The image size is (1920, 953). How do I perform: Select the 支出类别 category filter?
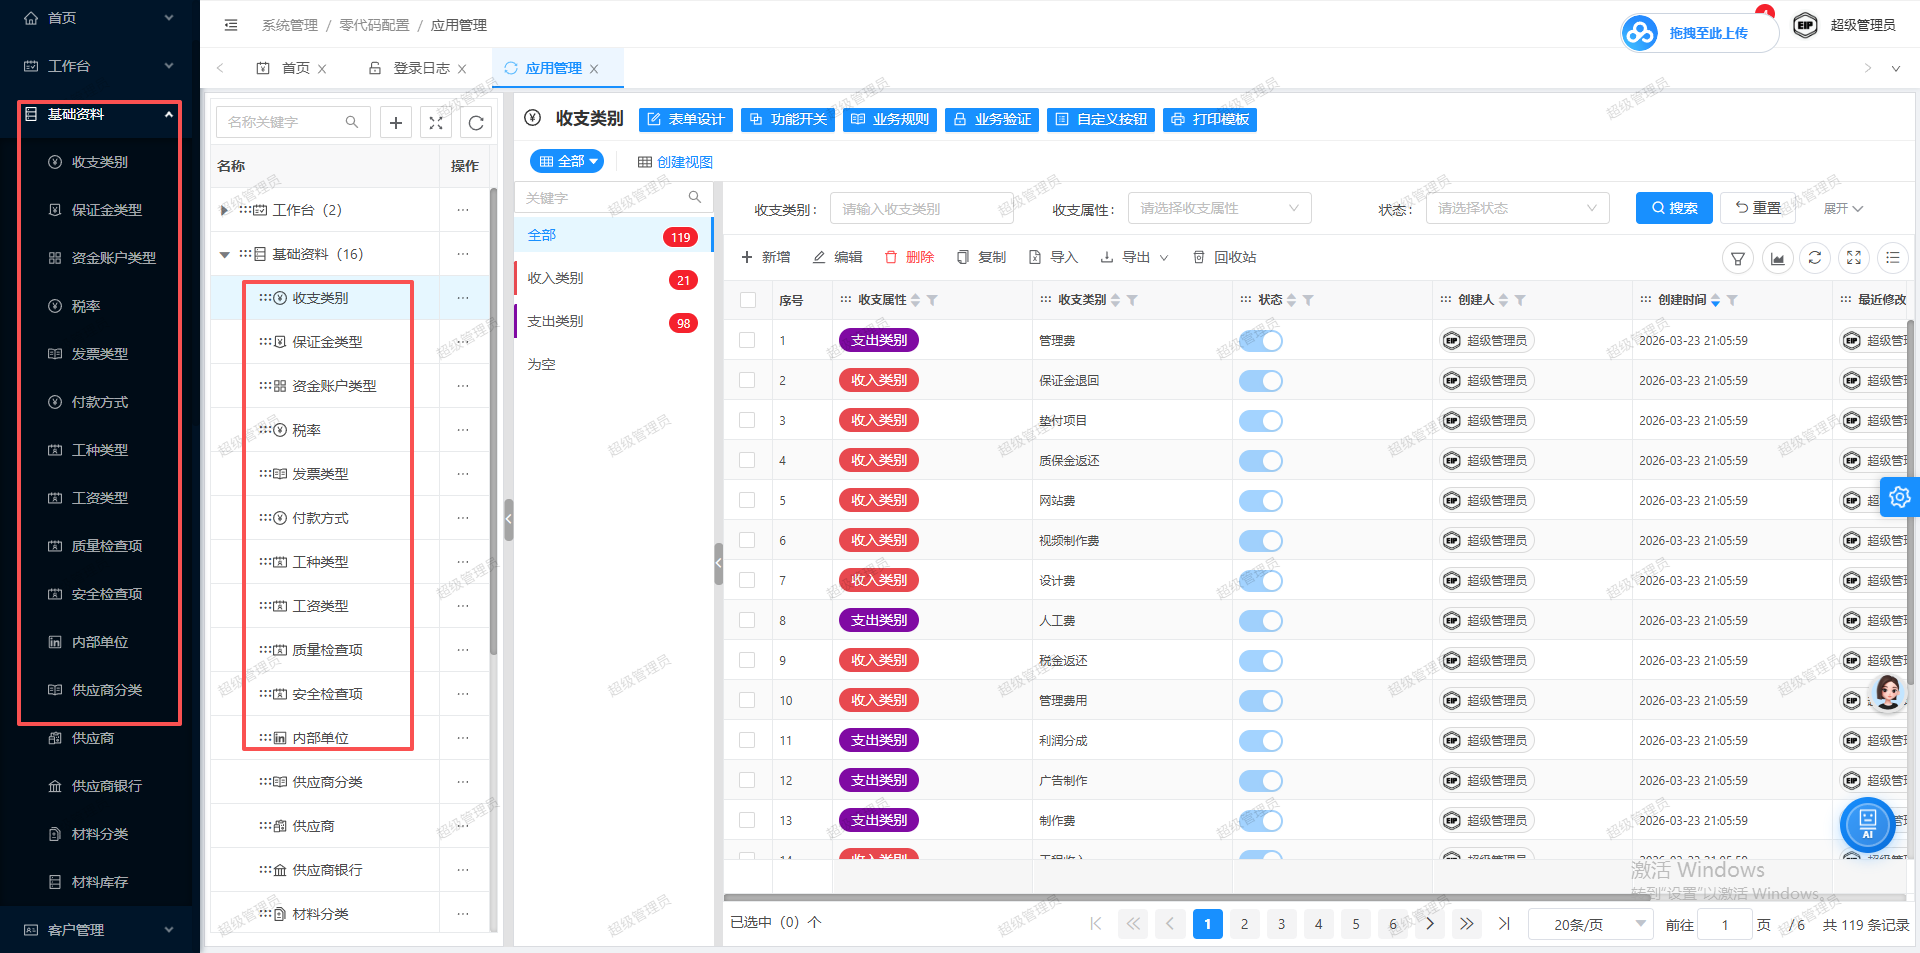612,321
